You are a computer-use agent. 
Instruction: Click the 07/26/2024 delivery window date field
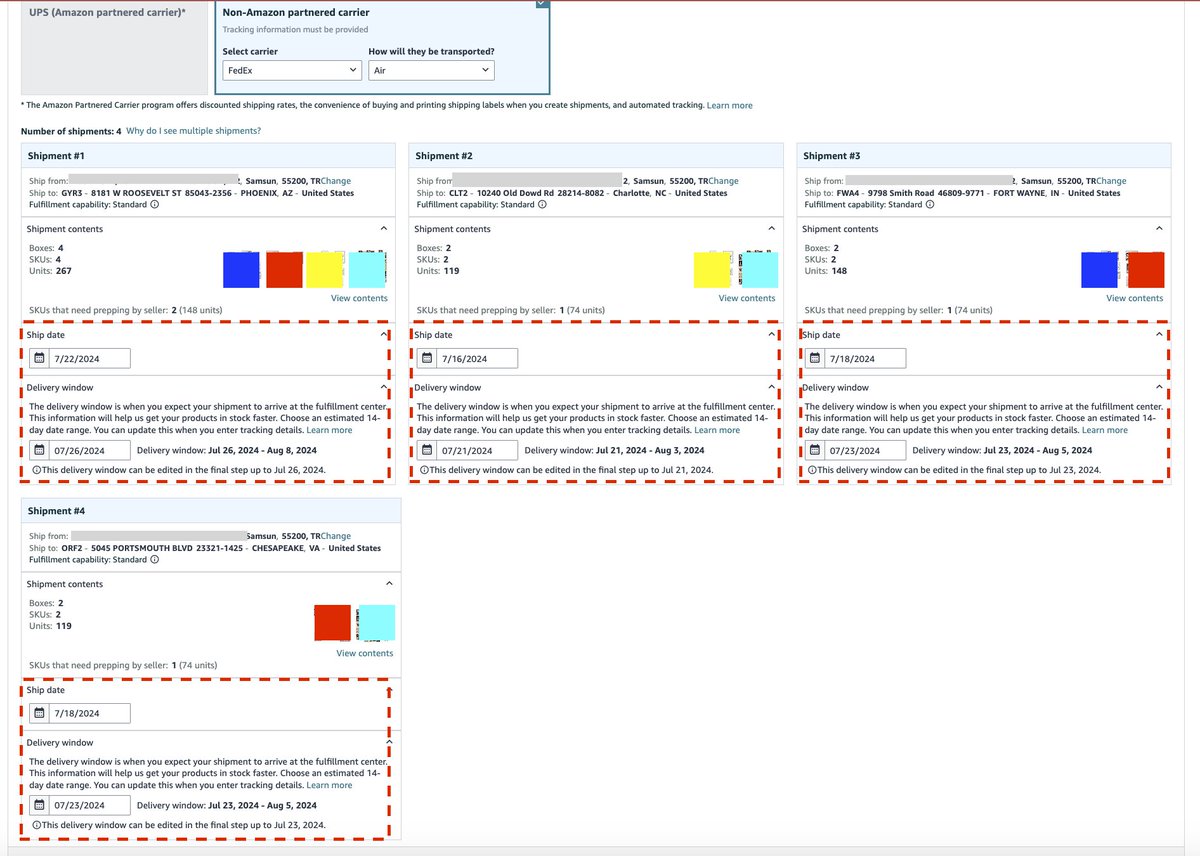click(x=80, y=450)
